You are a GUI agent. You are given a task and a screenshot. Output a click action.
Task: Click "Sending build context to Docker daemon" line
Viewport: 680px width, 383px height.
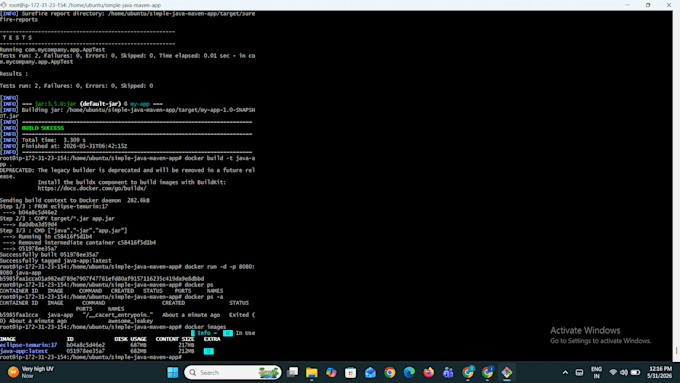[75, 200]
